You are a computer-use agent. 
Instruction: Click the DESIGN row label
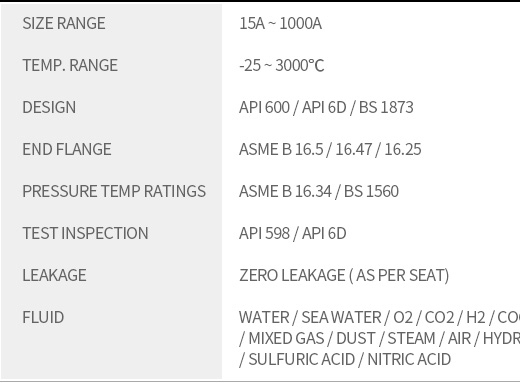tap(49, 107)
